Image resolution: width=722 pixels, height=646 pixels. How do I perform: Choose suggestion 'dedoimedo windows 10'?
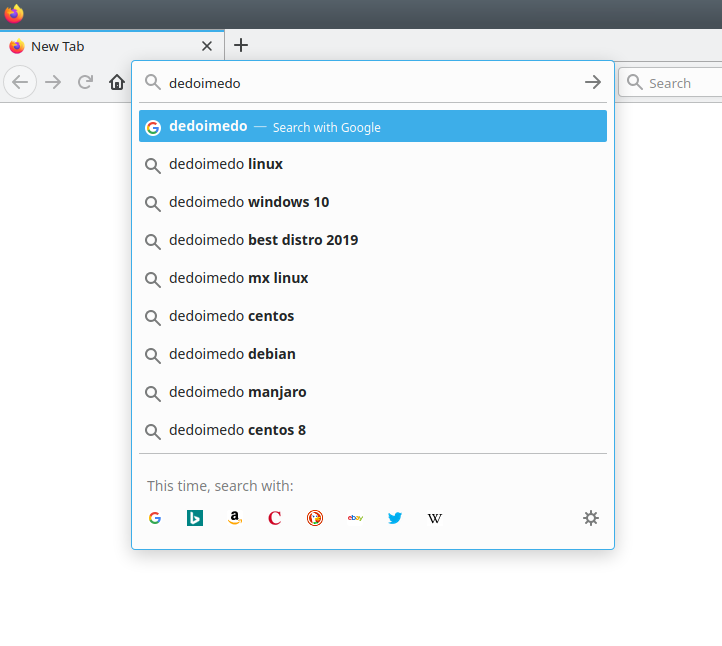click(373, 202)
